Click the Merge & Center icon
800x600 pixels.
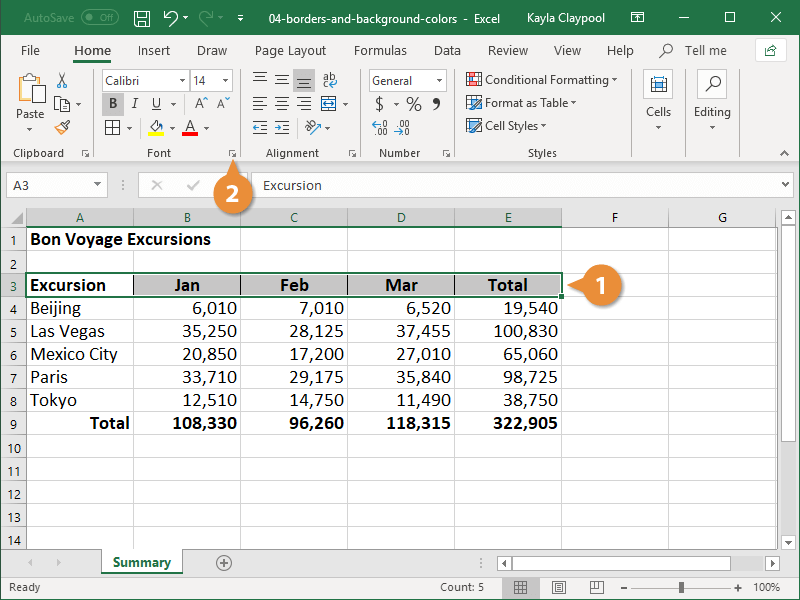328,103
